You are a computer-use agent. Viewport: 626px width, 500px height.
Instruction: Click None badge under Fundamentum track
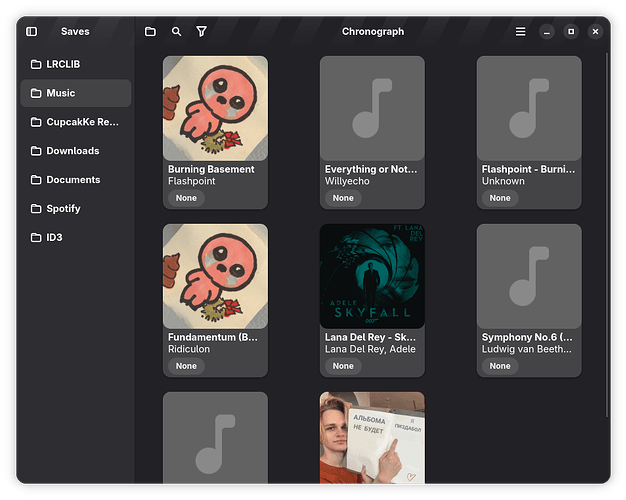pos(186,366)
